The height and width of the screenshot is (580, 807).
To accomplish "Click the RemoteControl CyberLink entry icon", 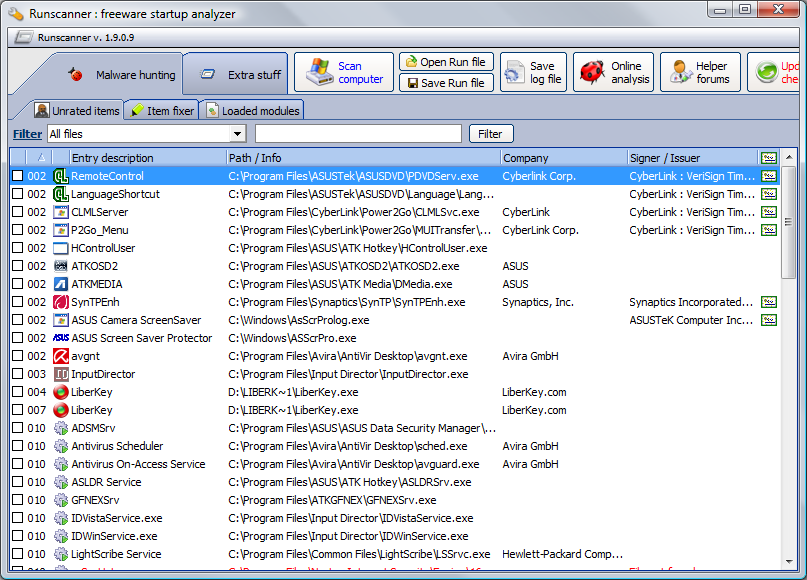I will tap(61, 176).
